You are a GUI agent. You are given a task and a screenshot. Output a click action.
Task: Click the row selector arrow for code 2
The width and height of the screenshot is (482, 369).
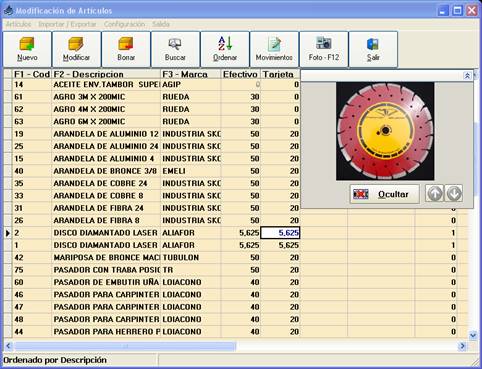[8, 233]
